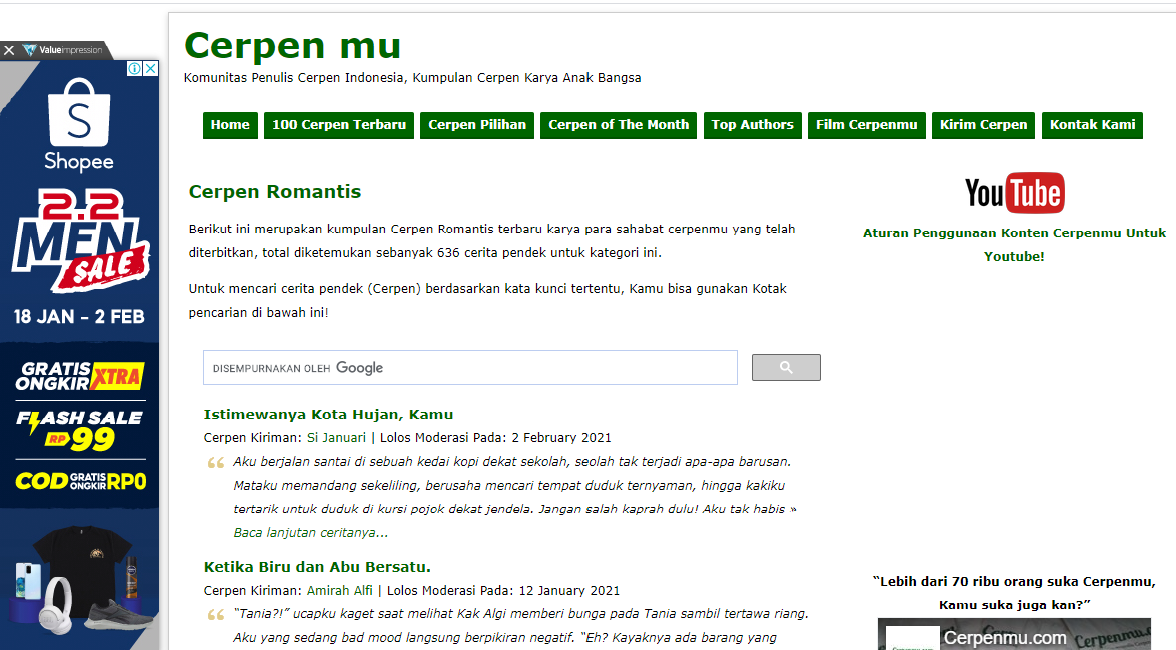Click Gratis Ongkir Xtra promo badge
The height and width of the screenshot is (650, 1176).
pyautogui.click(x=80, y=376)
